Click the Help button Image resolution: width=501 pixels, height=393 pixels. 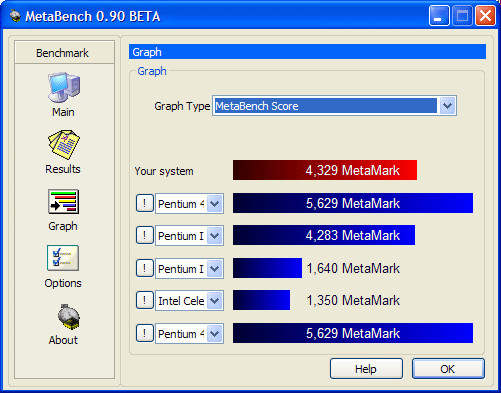coord(366,369)
